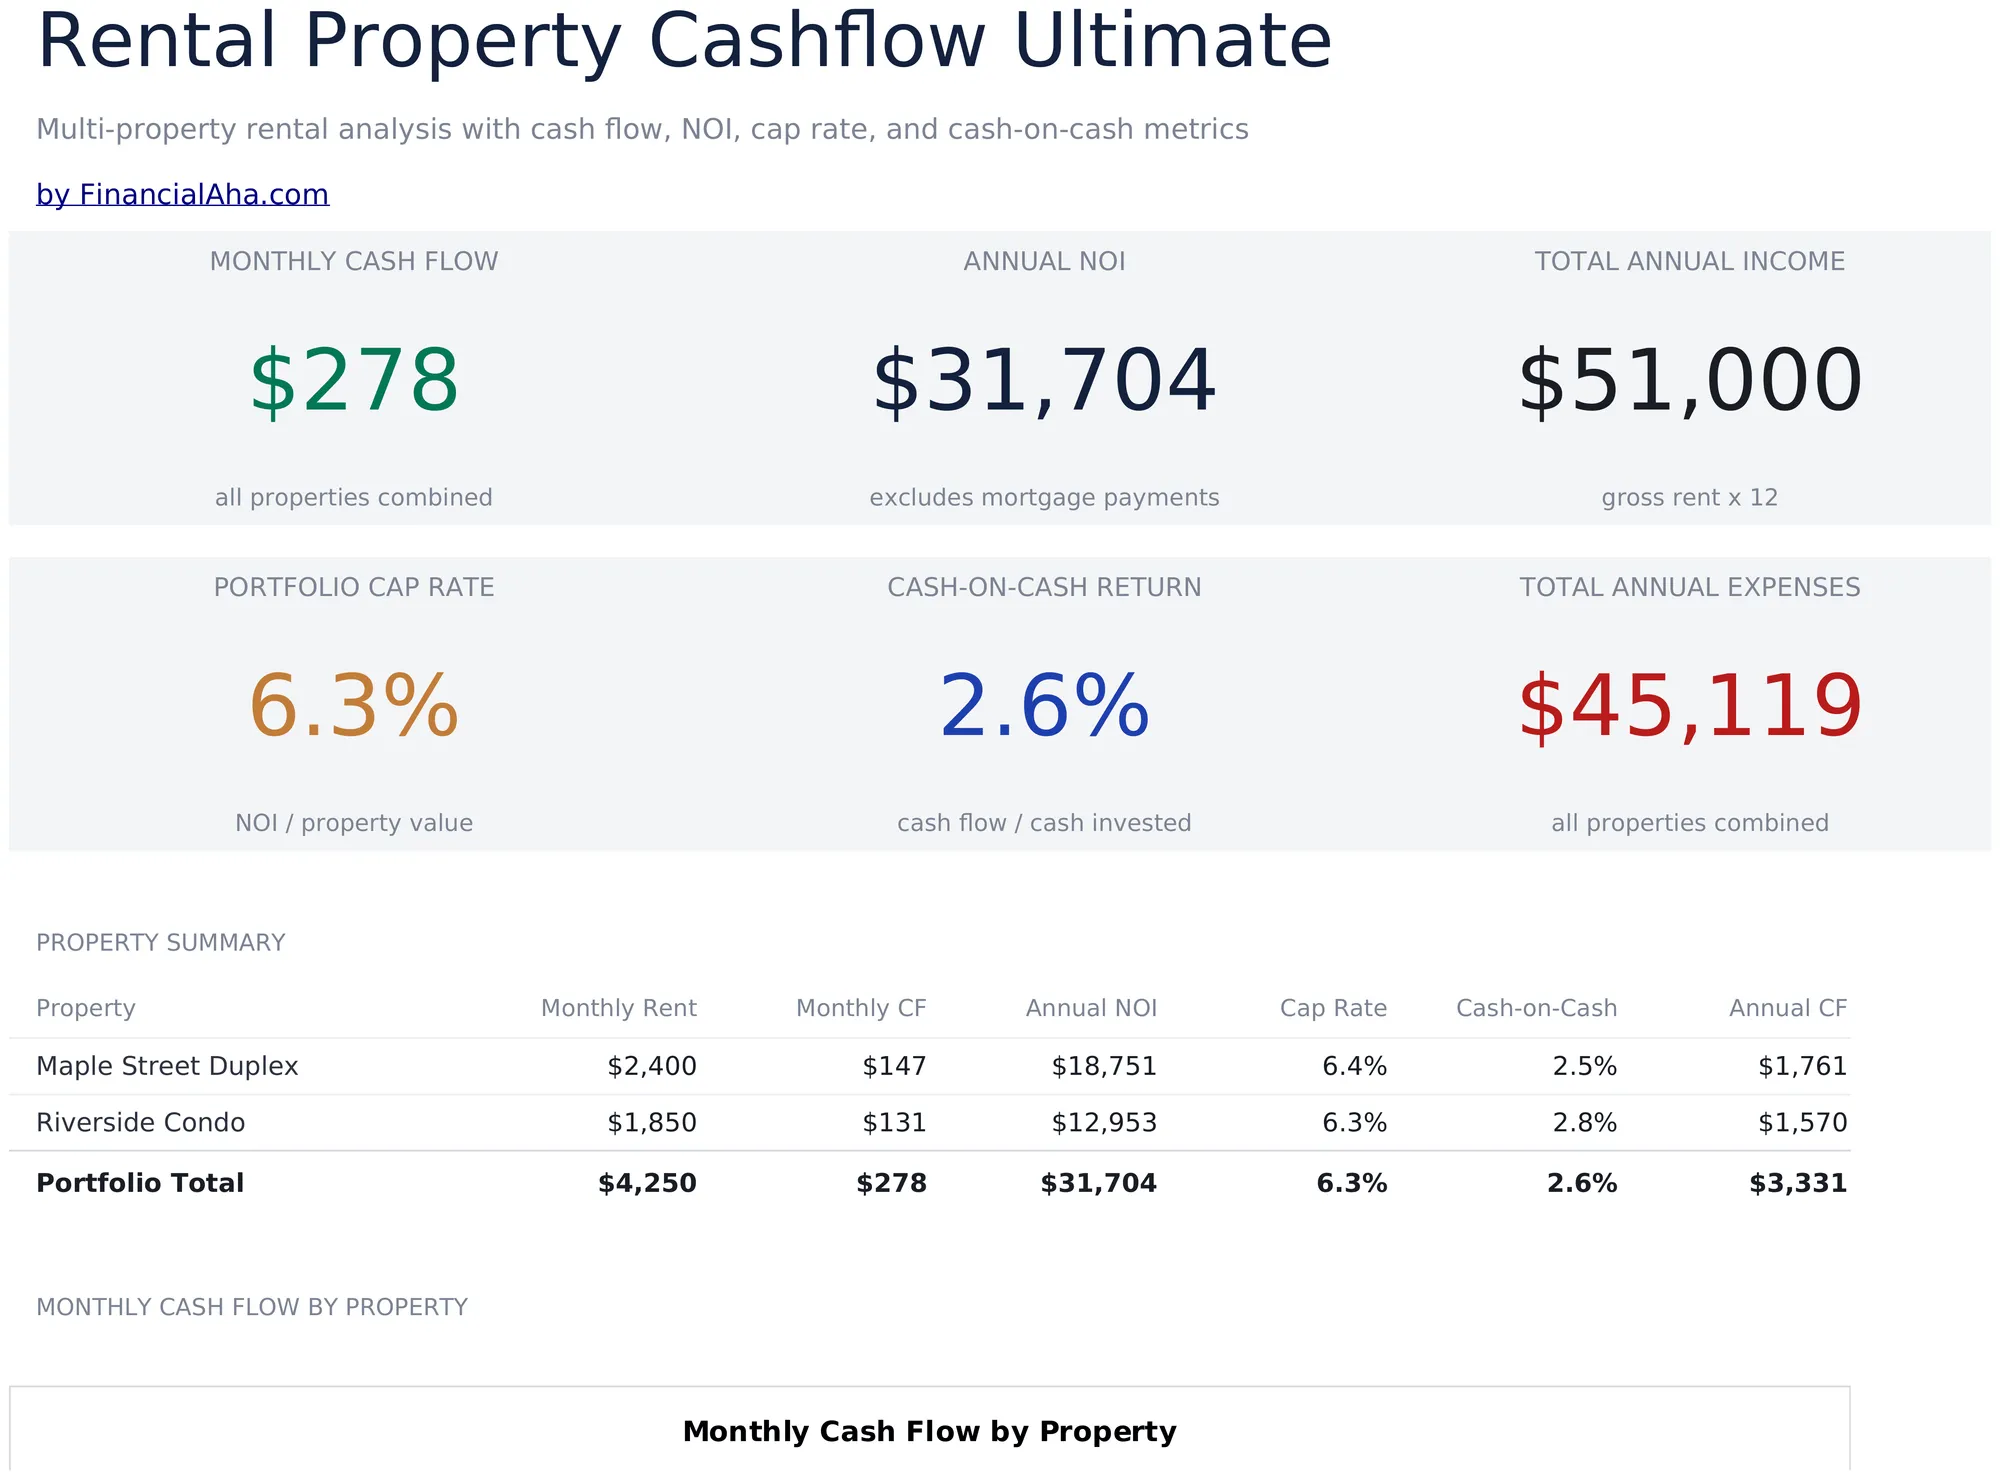Click the Monthly Rent column header
The height and width of the screenshot is (1479, 2000).
[x=619, y=1008]
